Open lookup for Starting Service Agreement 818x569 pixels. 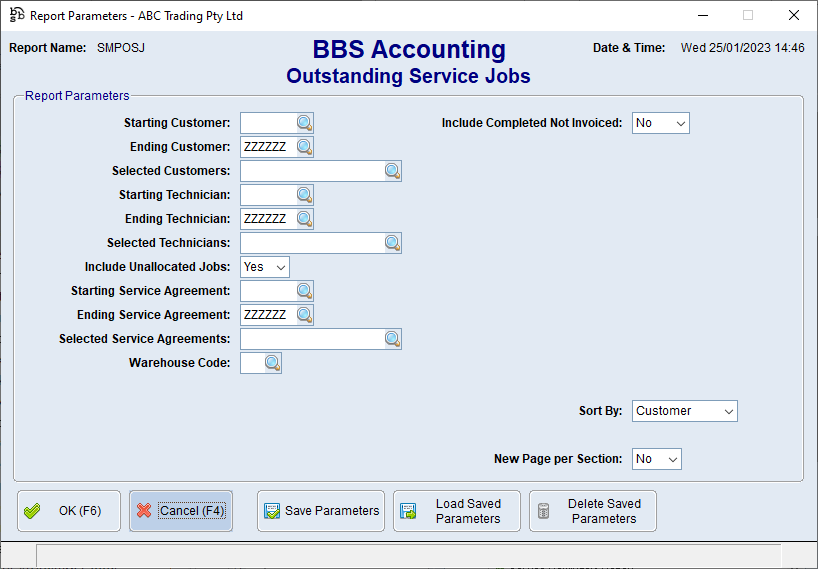(305, 291)
